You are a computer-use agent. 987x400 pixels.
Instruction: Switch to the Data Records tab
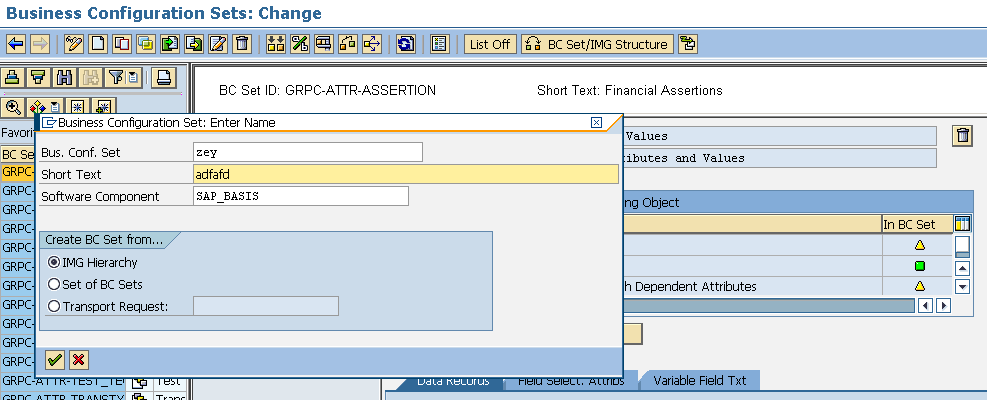pos(453,380)
